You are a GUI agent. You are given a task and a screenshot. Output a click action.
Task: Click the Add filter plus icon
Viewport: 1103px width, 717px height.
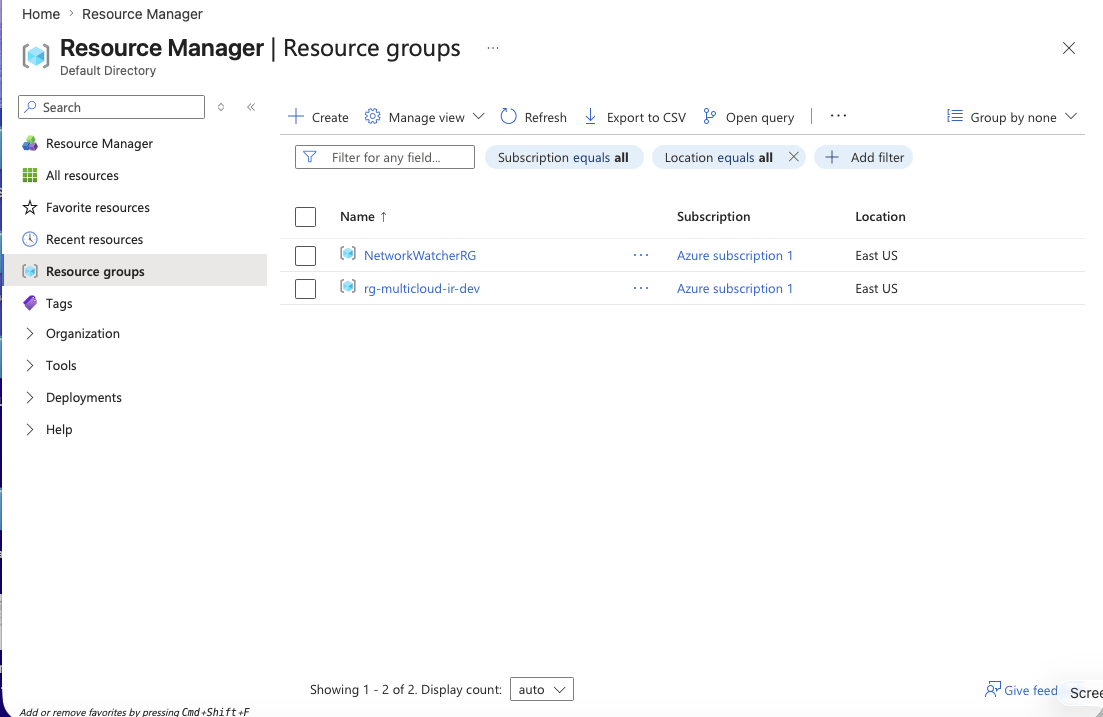click(x=831, y=157)
